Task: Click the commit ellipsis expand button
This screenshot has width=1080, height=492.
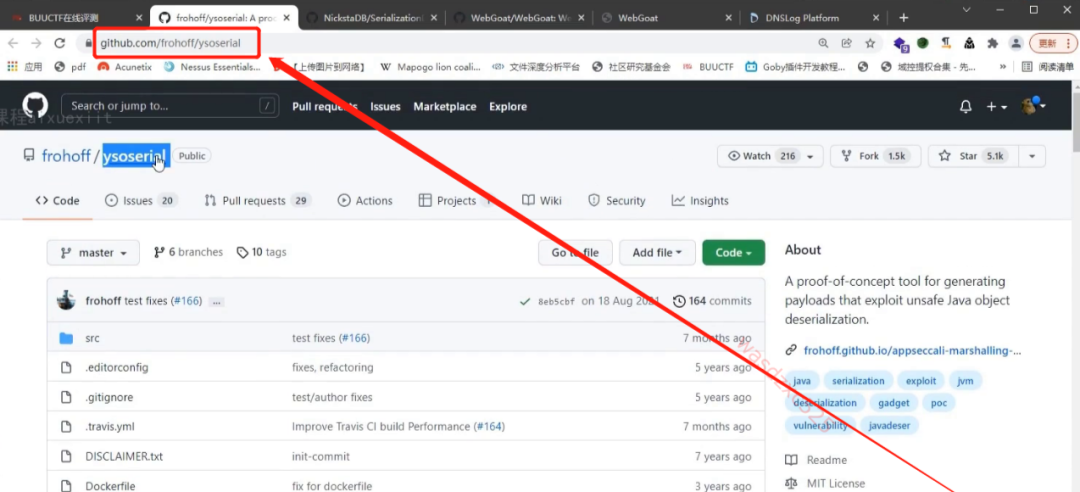Action: click(x=216, y=302)
